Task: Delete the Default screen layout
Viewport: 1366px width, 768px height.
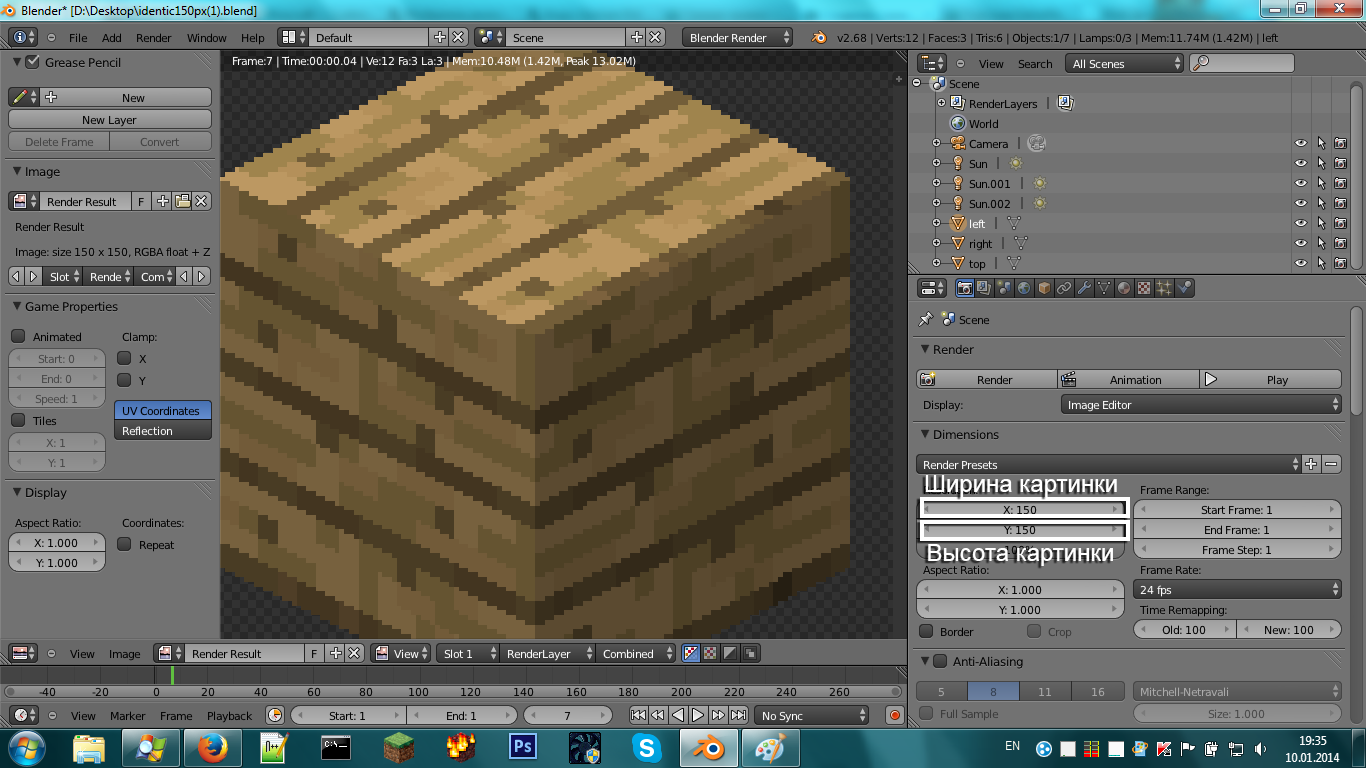Action: point(458,37)
